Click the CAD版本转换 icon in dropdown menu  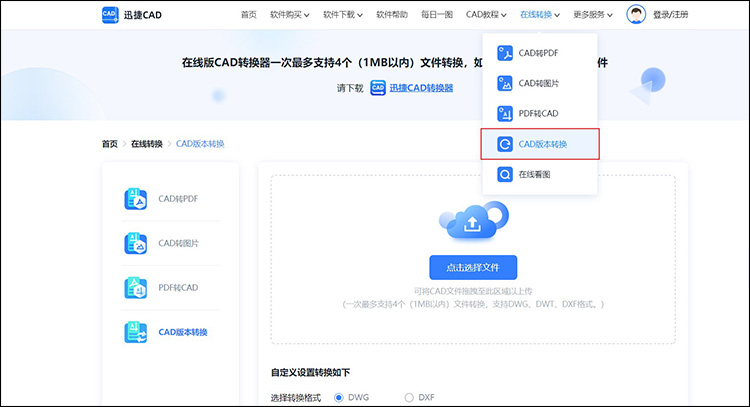point(505,144)
